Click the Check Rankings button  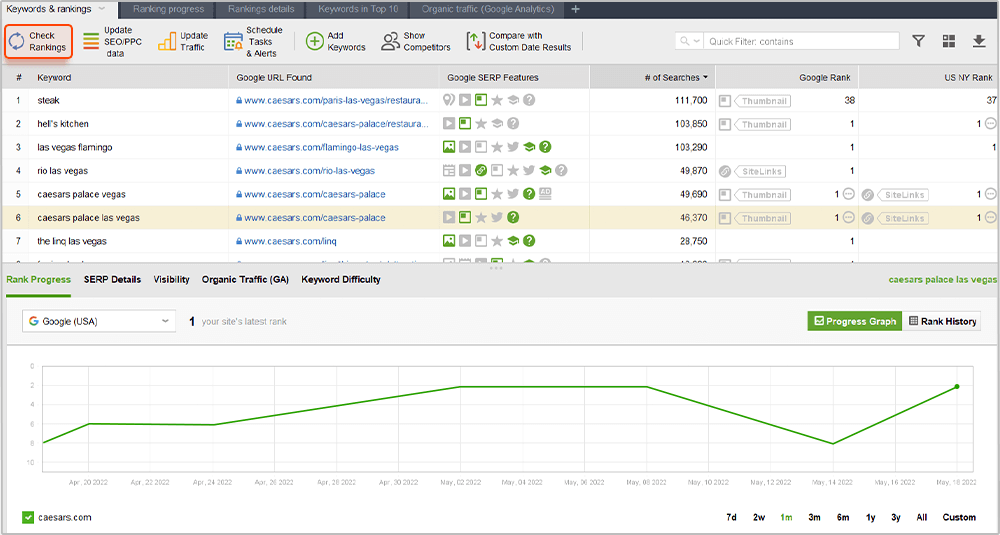point(38,41)
